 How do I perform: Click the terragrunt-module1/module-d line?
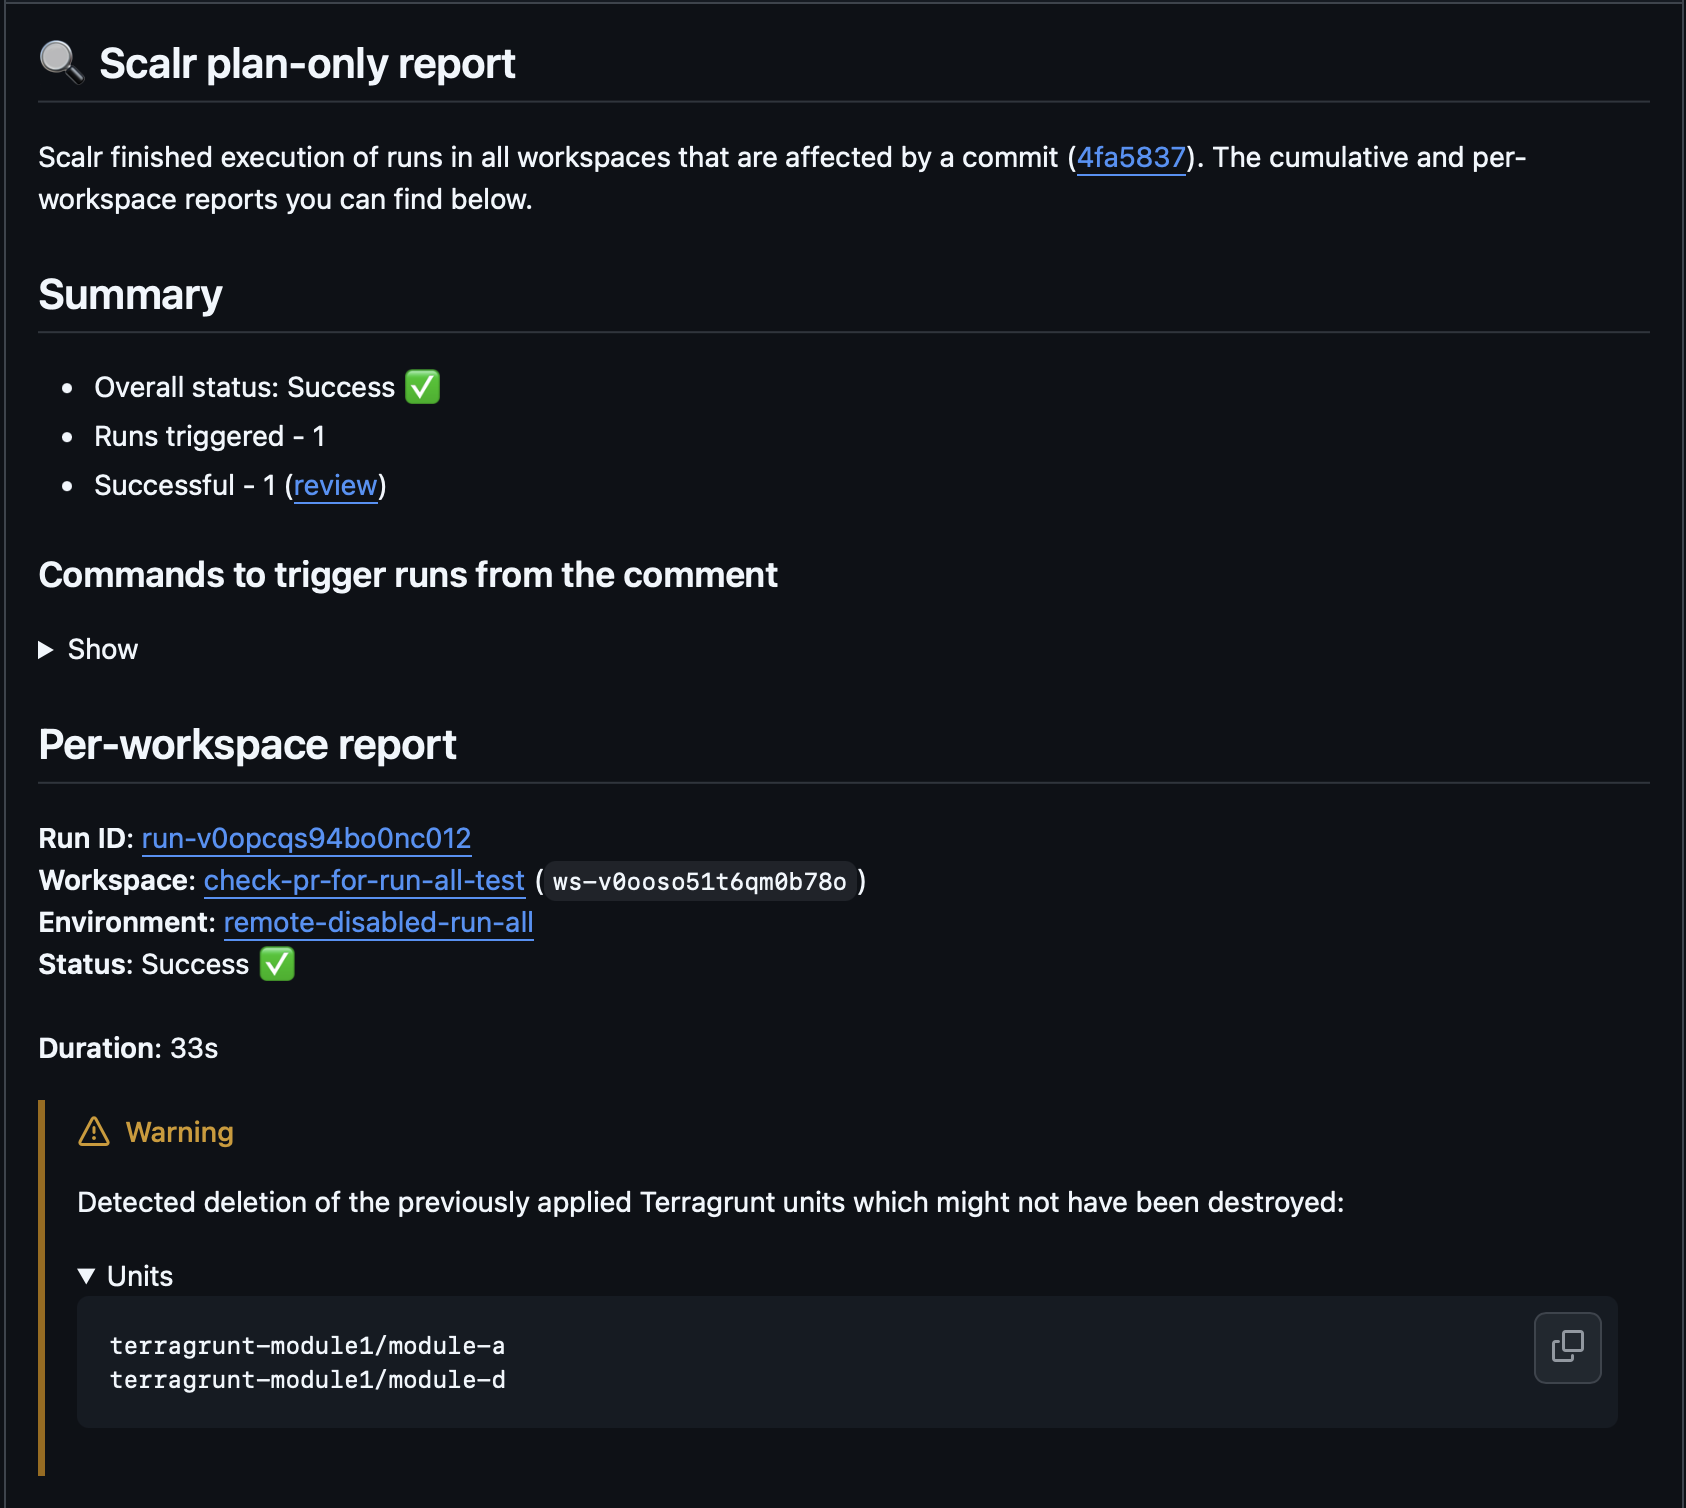[307, 1380]
